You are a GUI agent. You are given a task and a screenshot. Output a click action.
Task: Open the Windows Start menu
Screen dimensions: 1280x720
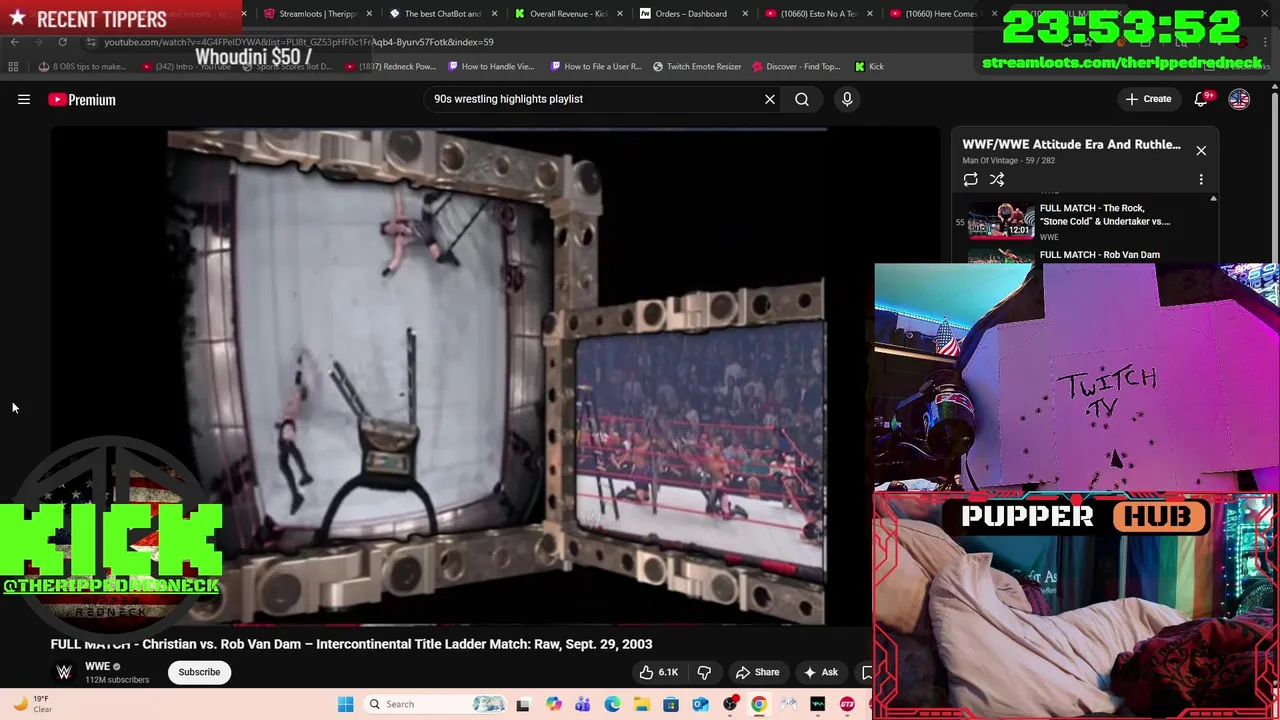(x=345, y=704)
